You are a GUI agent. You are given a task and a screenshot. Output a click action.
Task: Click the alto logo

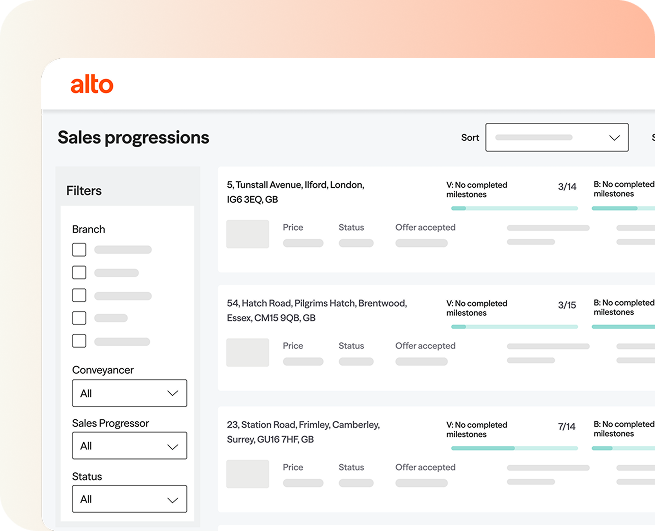pyautogui.click(x=92, y=85)
